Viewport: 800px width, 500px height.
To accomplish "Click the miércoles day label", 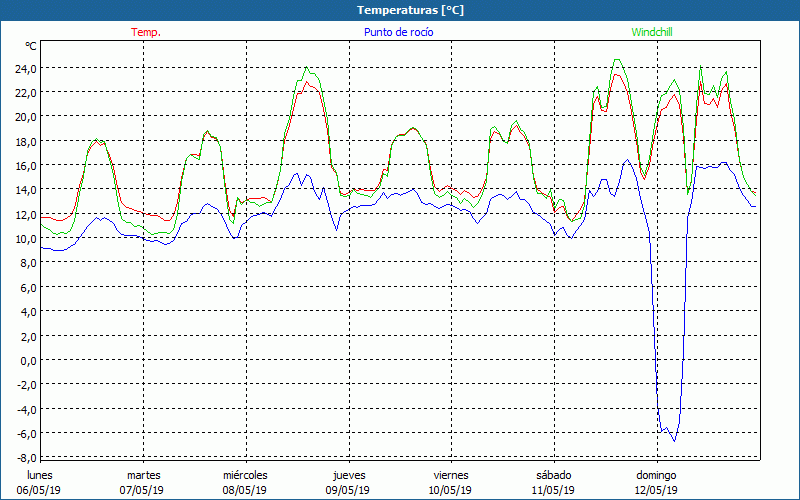I will click(x=245, y=475).
